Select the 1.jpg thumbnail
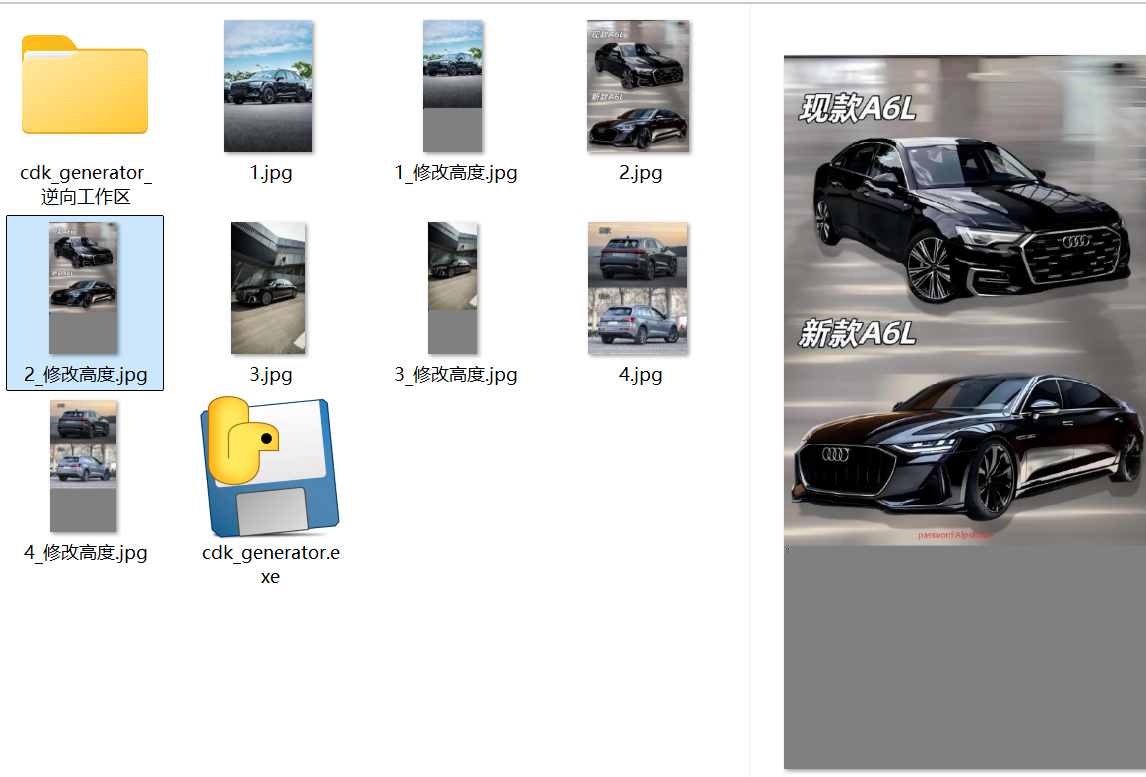This screenshot has height=777, width=1146. (268, 86)
